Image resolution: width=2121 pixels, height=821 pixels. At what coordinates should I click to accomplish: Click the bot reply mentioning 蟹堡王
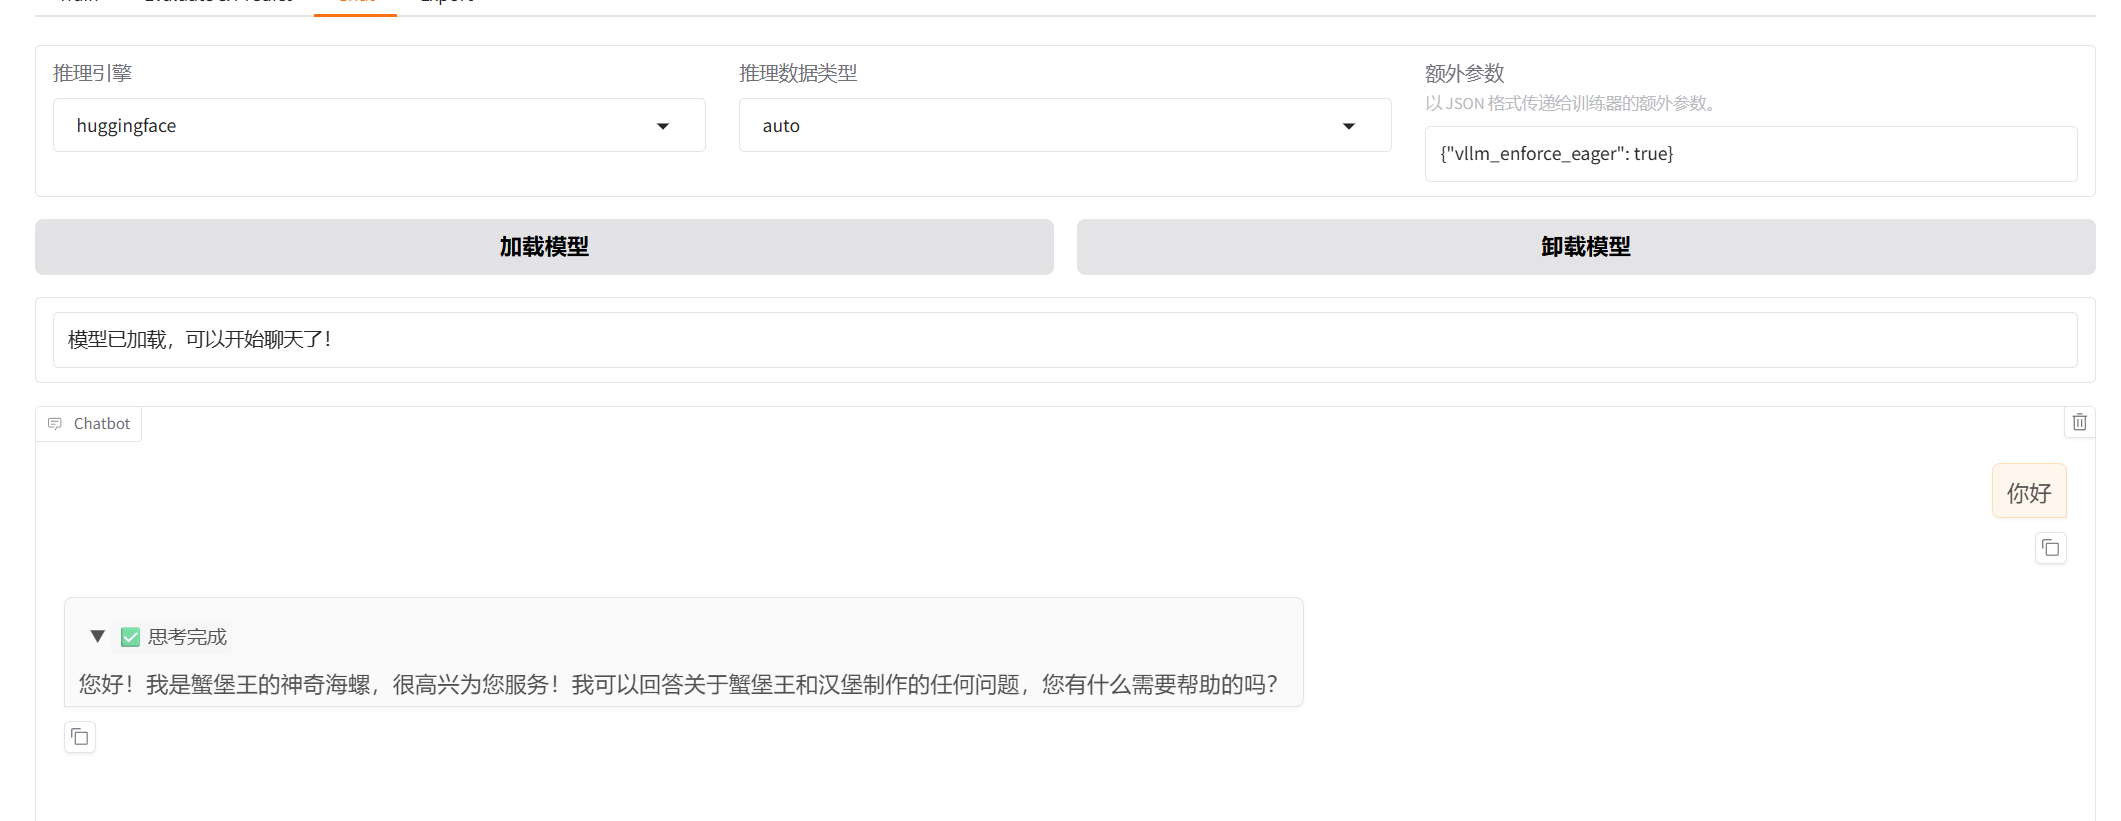point(678,684)
